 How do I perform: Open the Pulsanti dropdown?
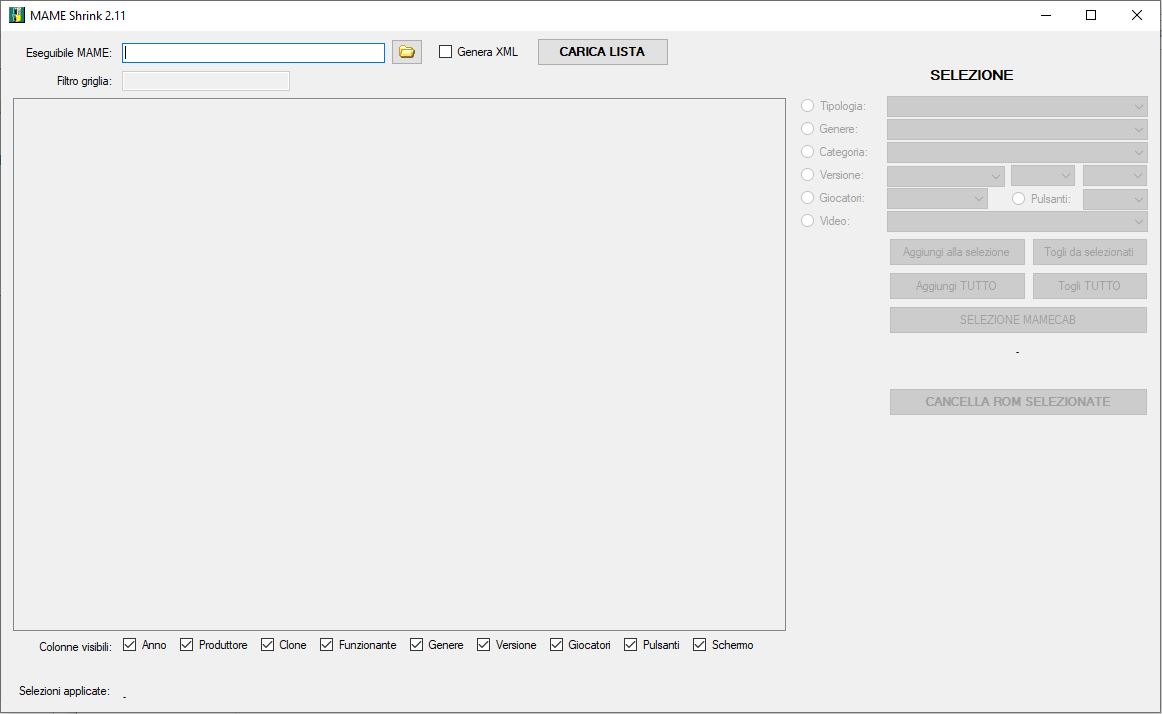[1115, 199]
